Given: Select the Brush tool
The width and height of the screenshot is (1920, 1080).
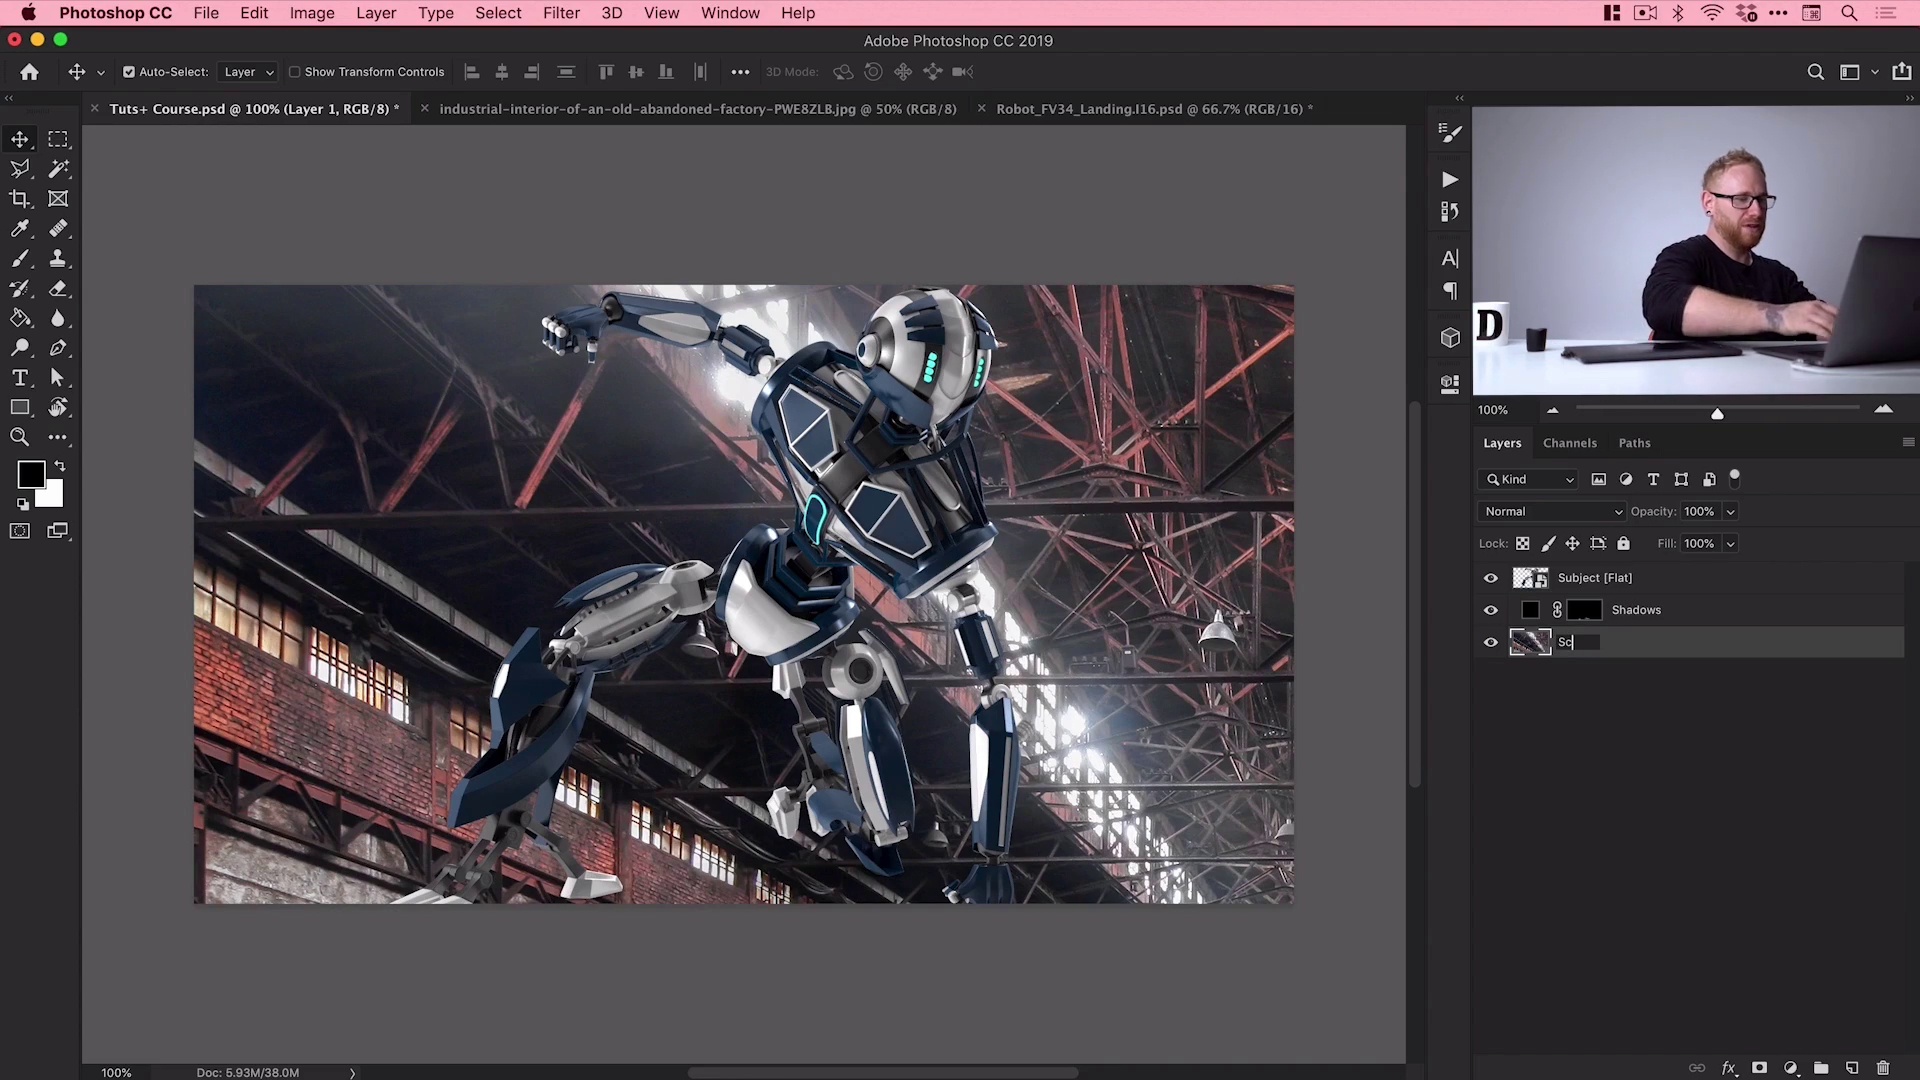Looking at the screenshot, I should pos(20,257).
